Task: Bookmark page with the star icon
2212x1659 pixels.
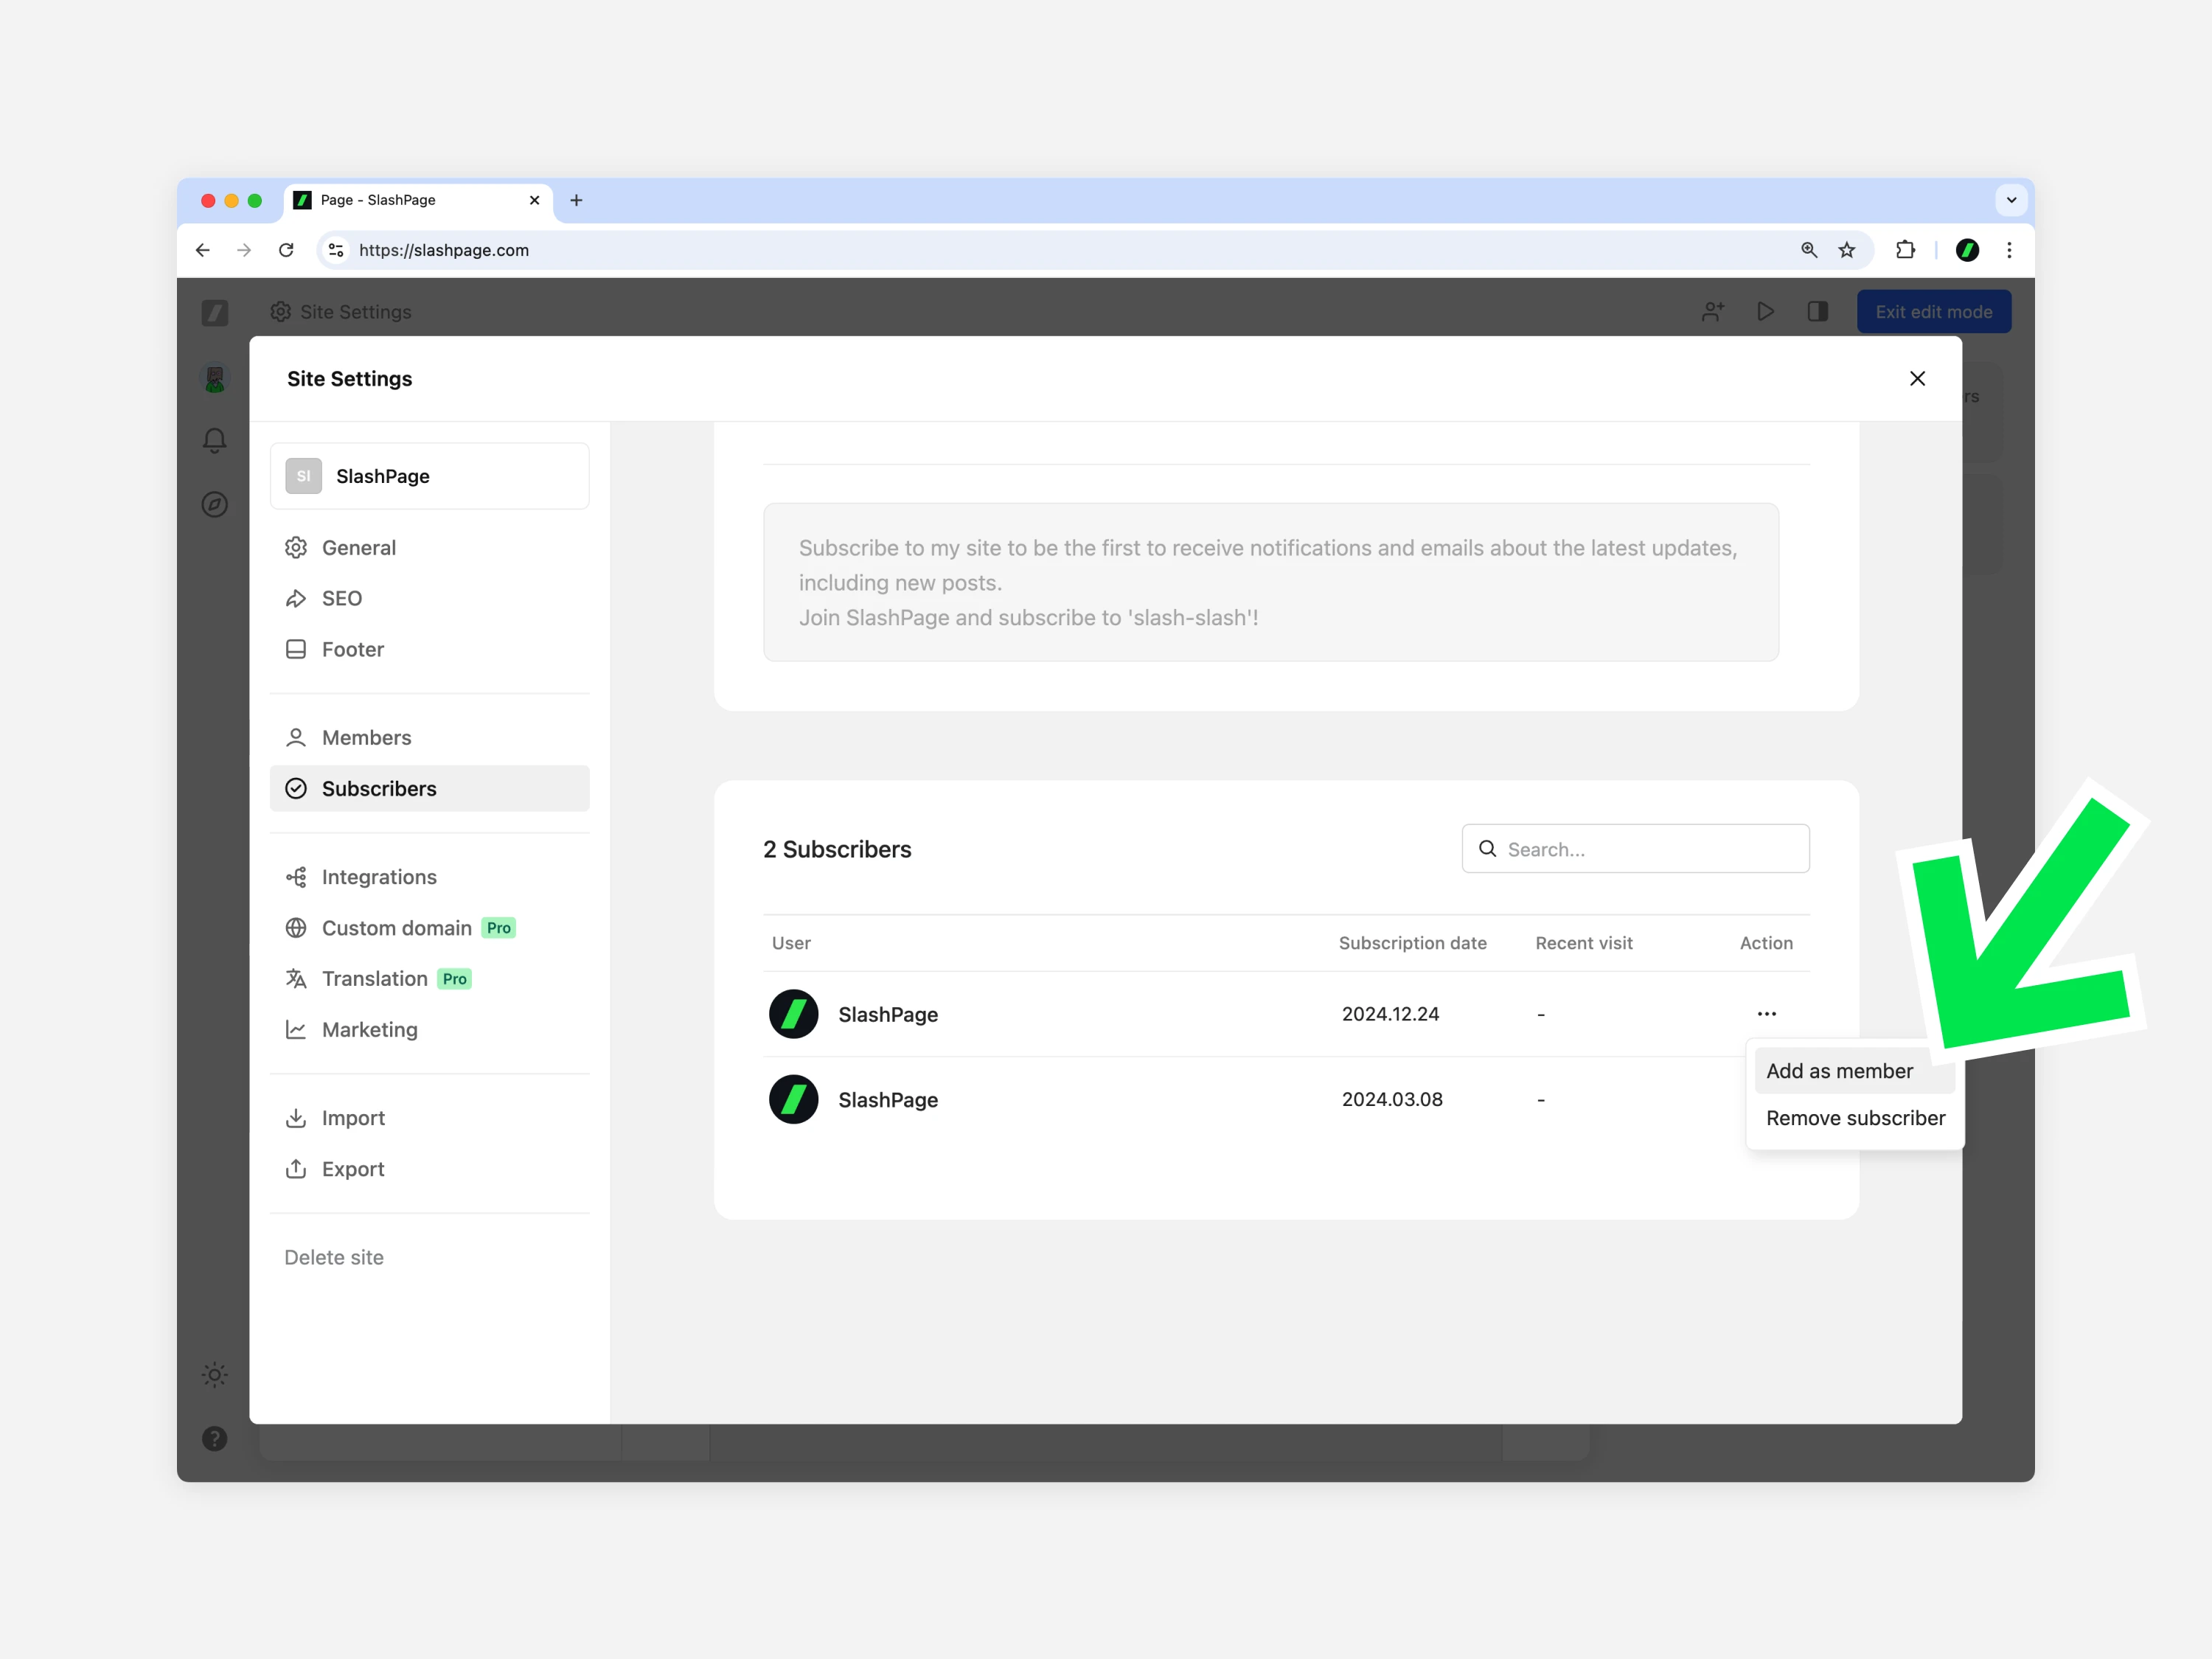Action: pyautogui.click(x=1847, y=250)
